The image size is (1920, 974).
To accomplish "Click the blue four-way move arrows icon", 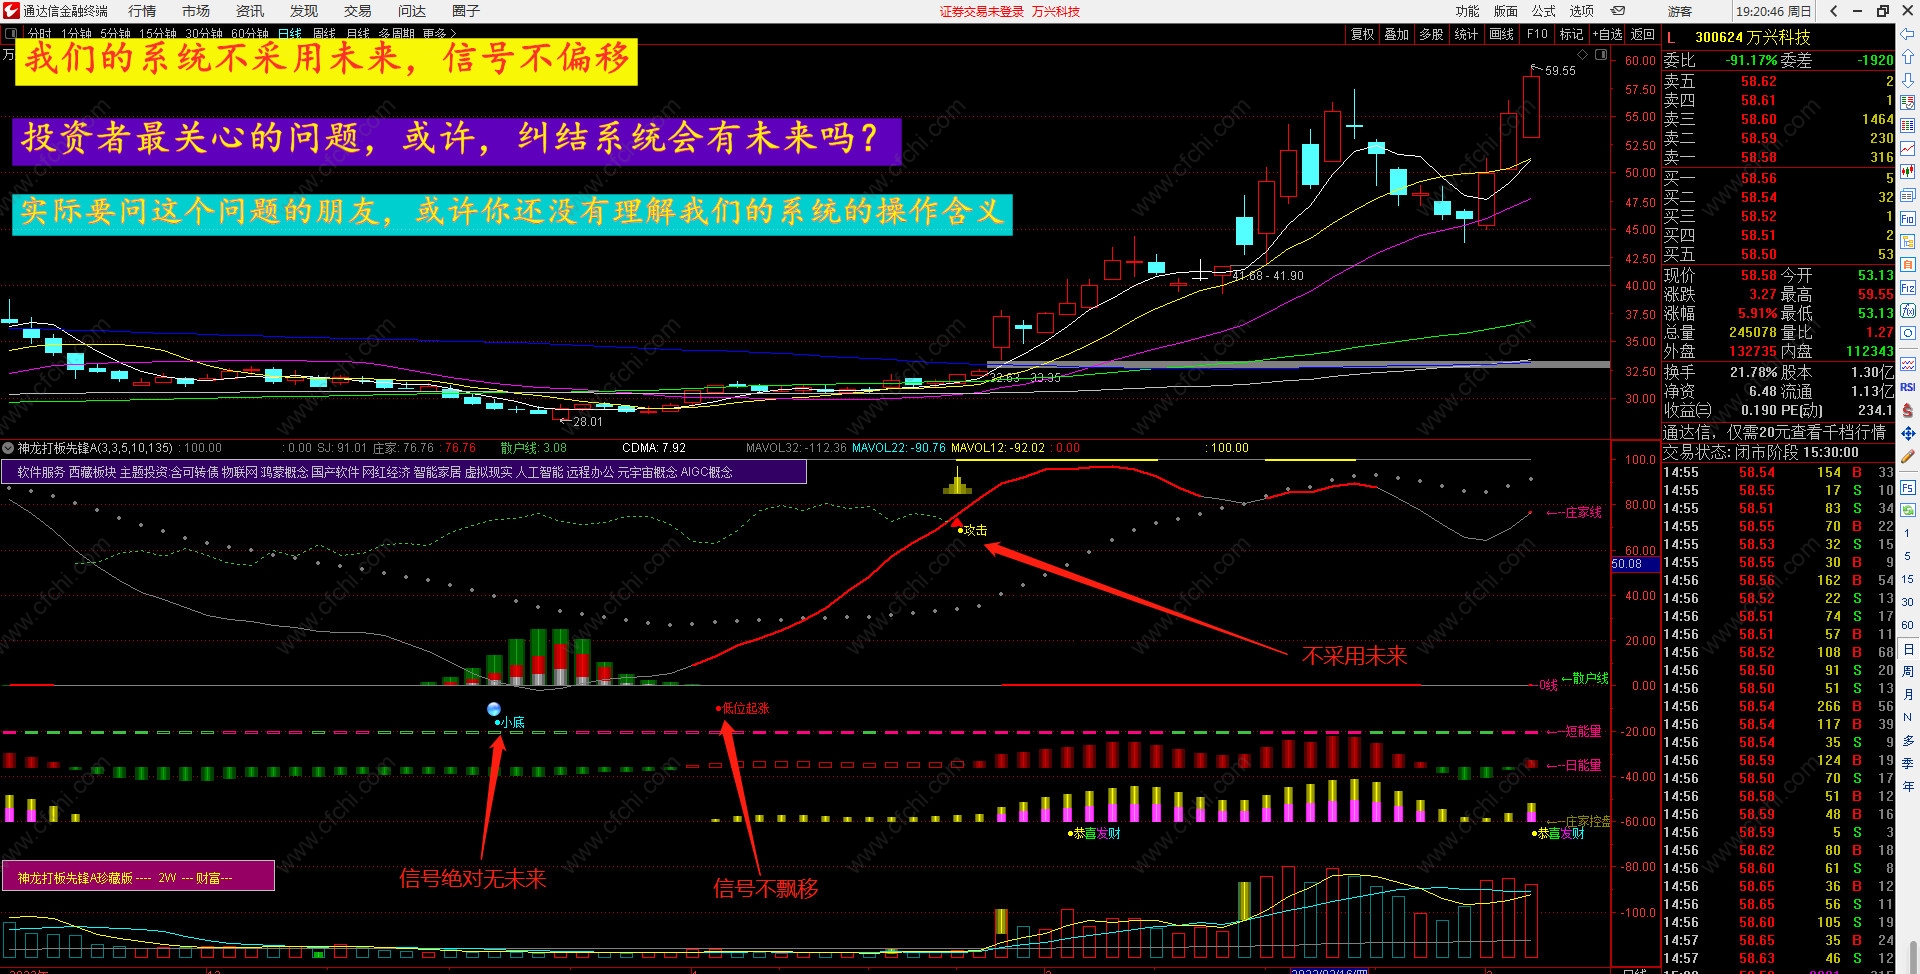I will click(x=1908, y=434).
